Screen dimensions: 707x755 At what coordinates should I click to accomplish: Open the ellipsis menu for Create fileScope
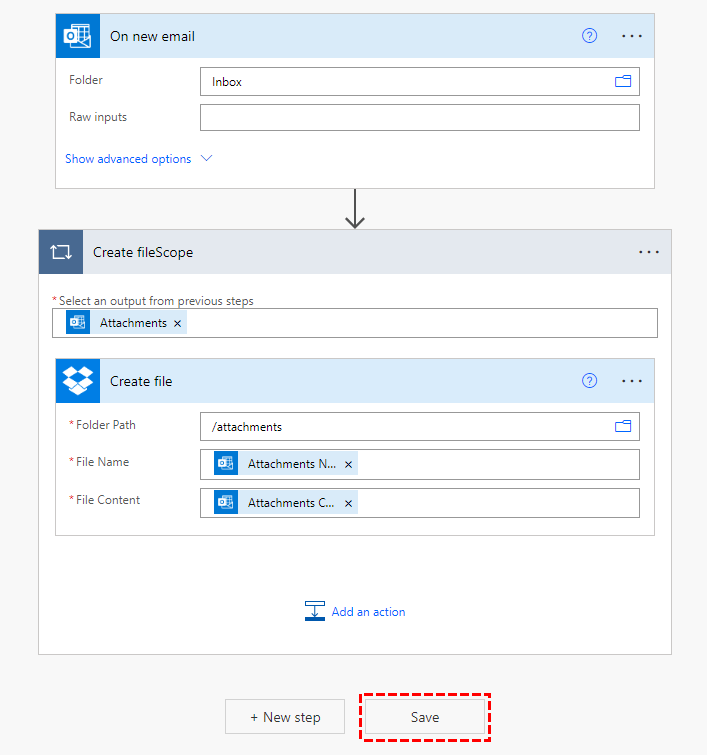click(x=649, y=252)
